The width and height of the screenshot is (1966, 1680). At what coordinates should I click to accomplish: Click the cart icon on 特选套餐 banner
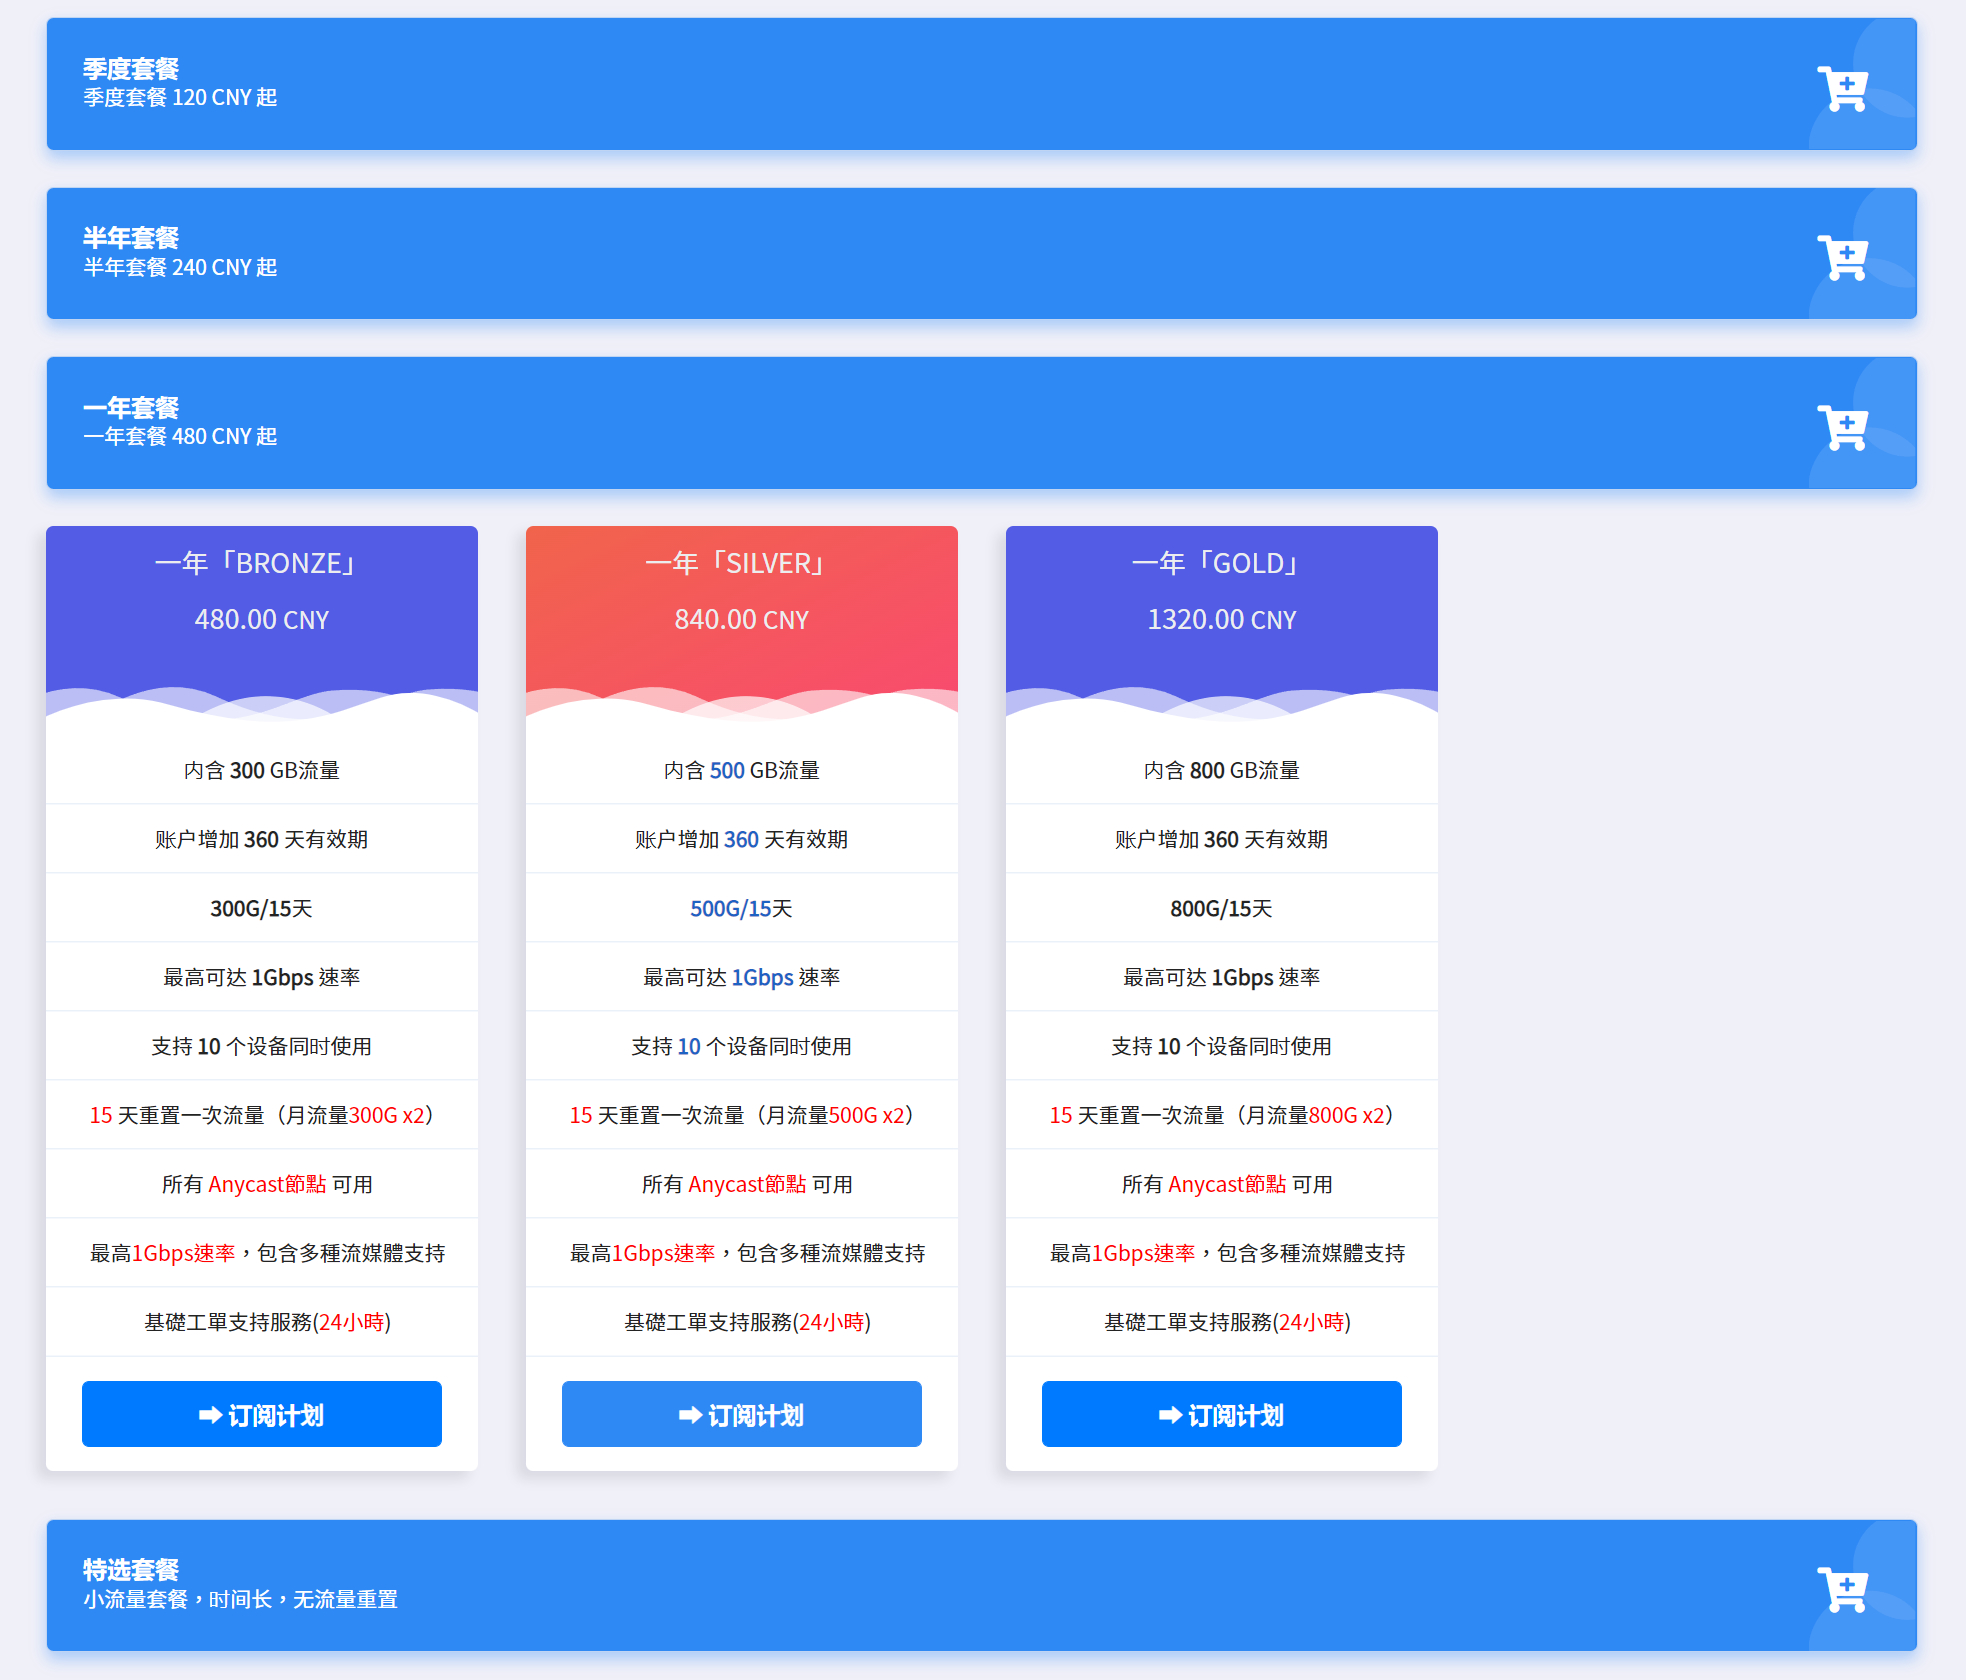click(1842, 1590)
